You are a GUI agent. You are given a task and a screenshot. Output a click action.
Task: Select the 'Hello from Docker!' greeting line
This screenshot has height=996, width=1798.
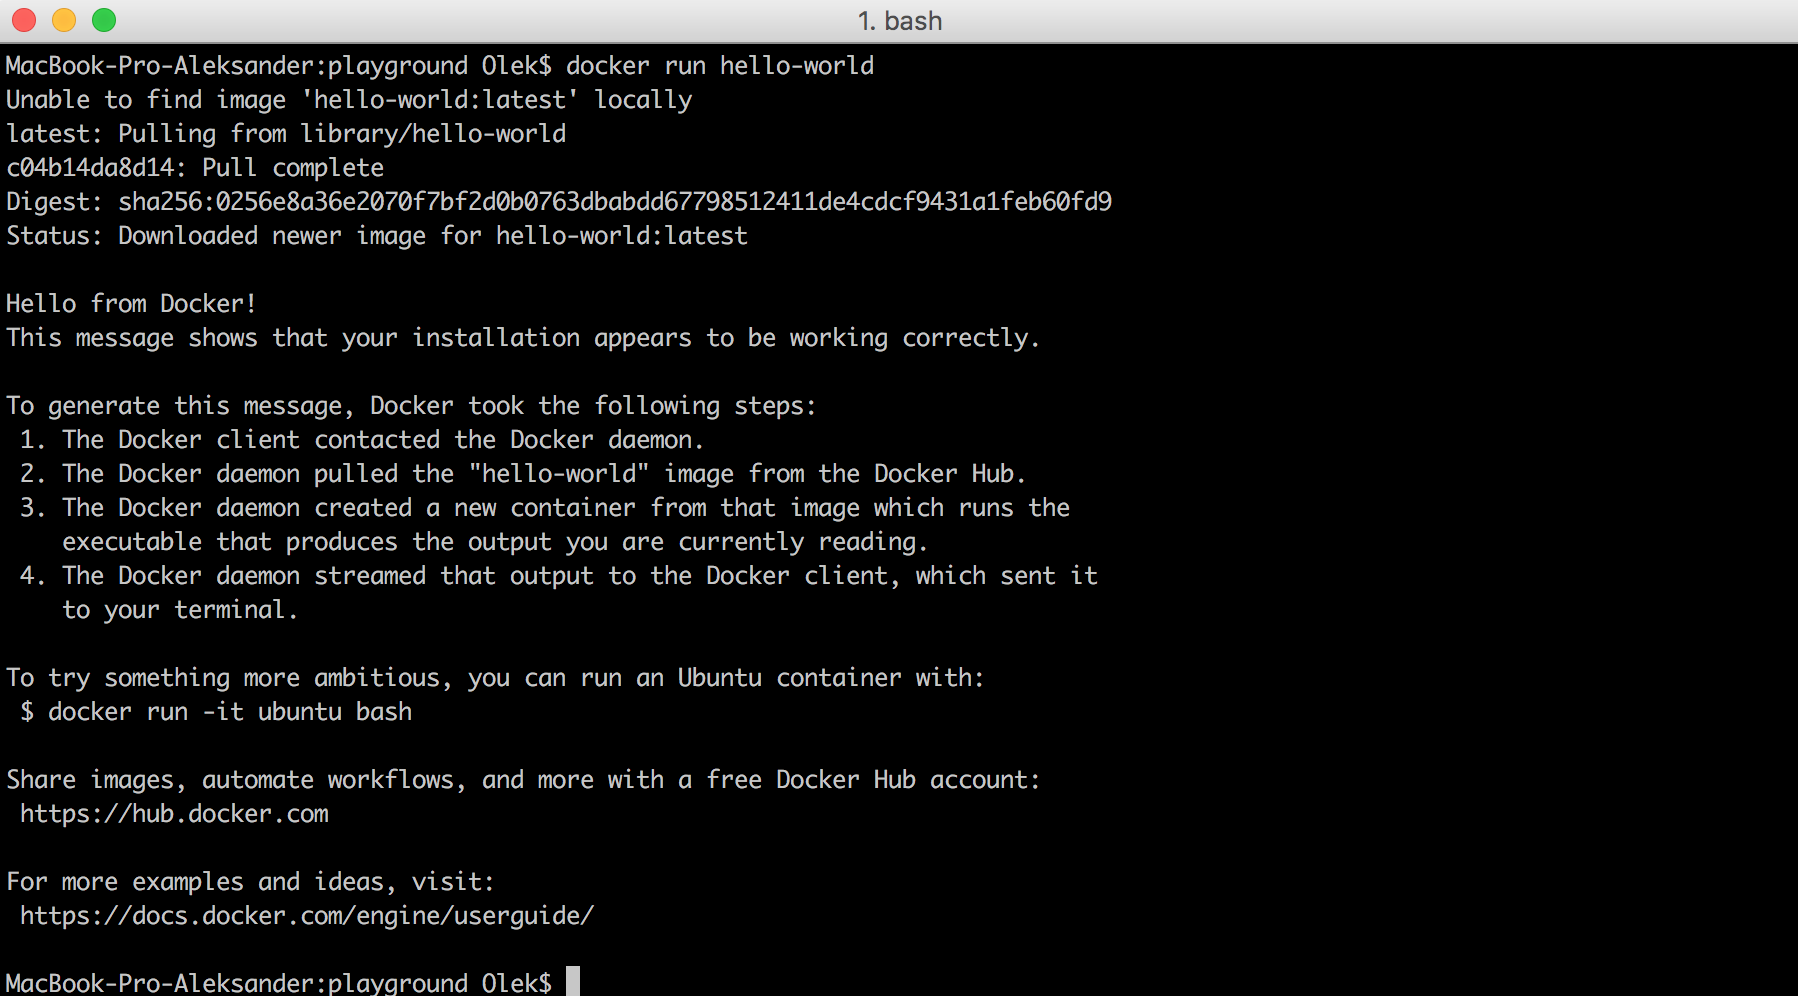coord(131,303)
